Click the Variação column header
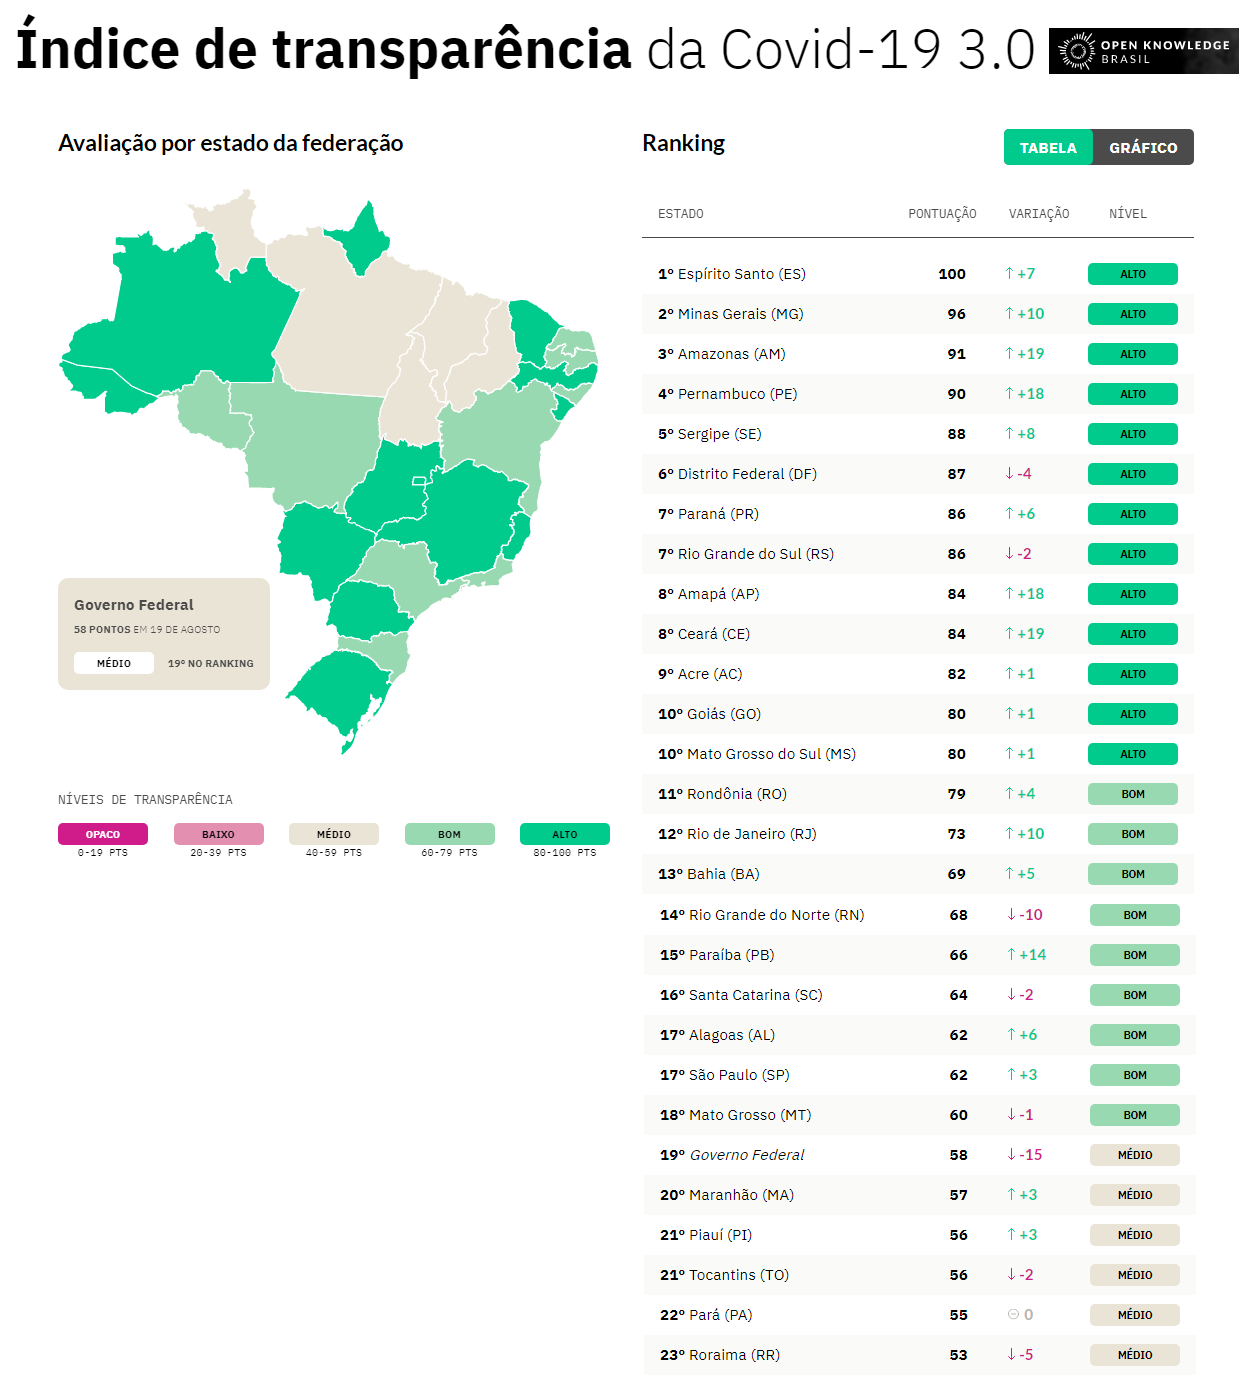 1039,214
